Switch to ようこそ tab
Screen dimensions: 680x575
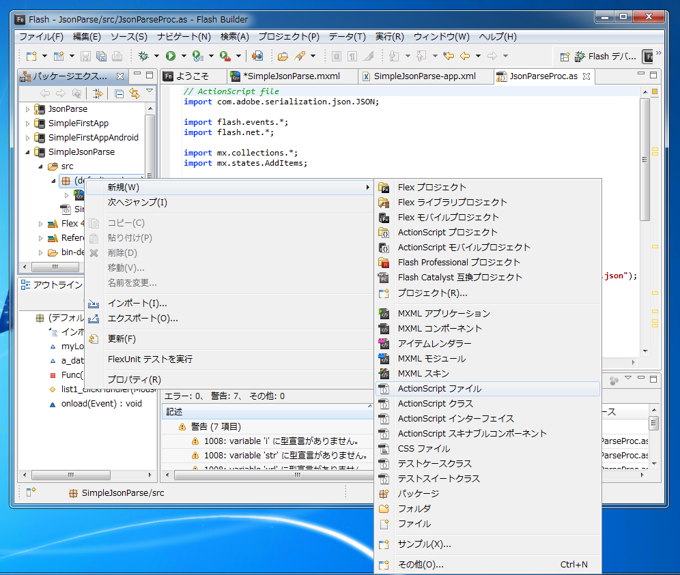point(192,76)
